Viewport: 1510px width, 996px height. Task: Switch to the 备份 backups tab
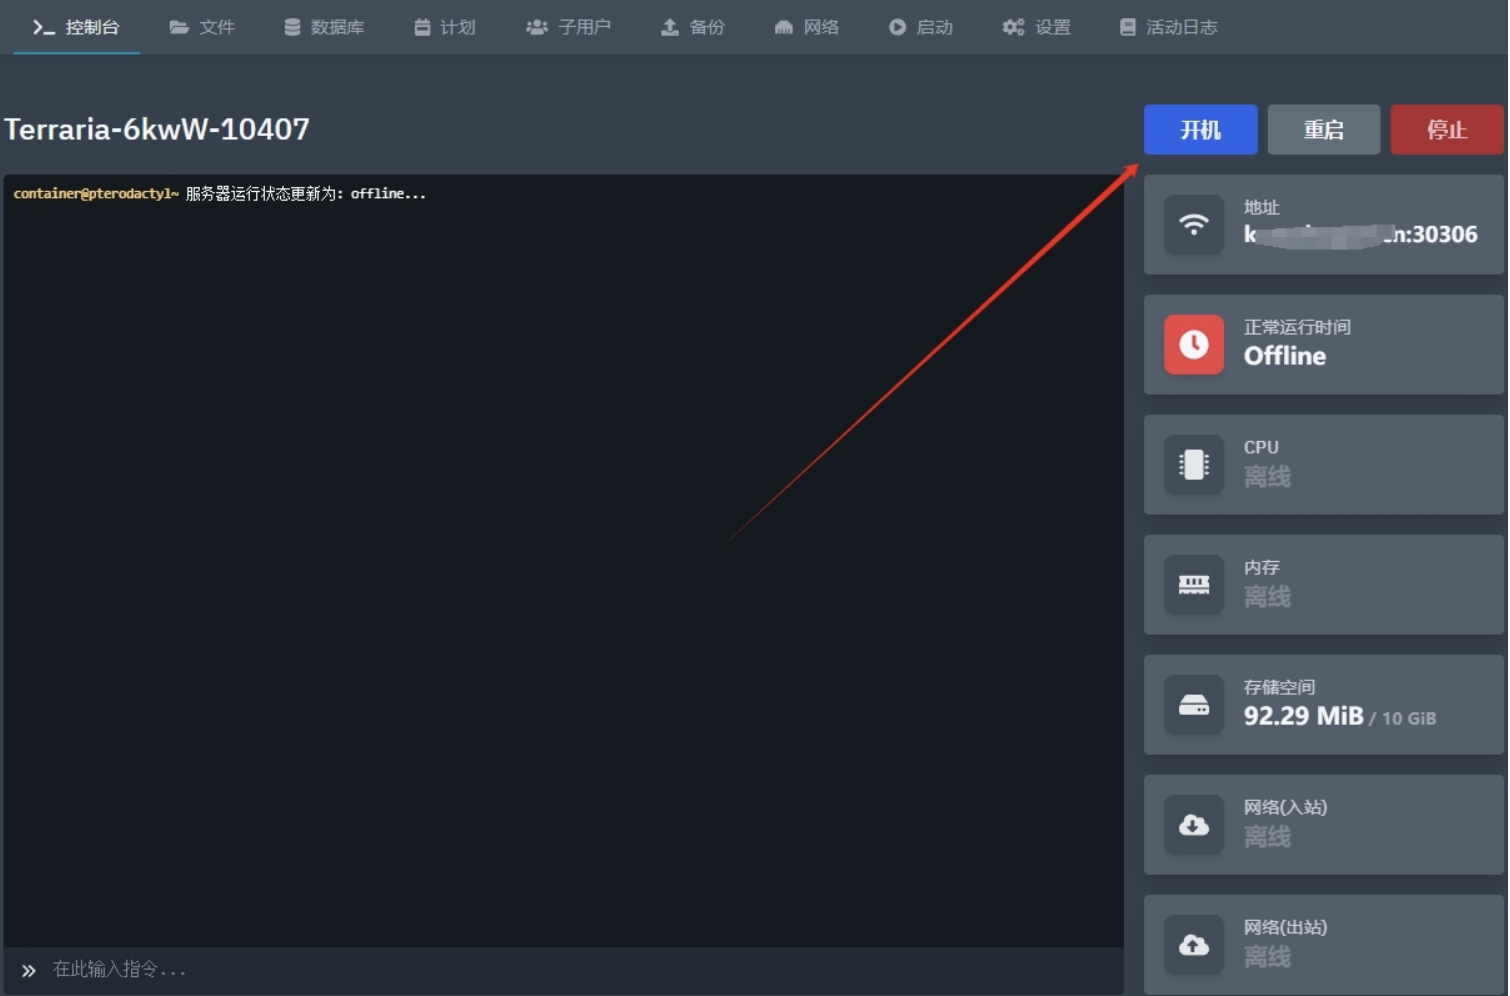[692, 27]
